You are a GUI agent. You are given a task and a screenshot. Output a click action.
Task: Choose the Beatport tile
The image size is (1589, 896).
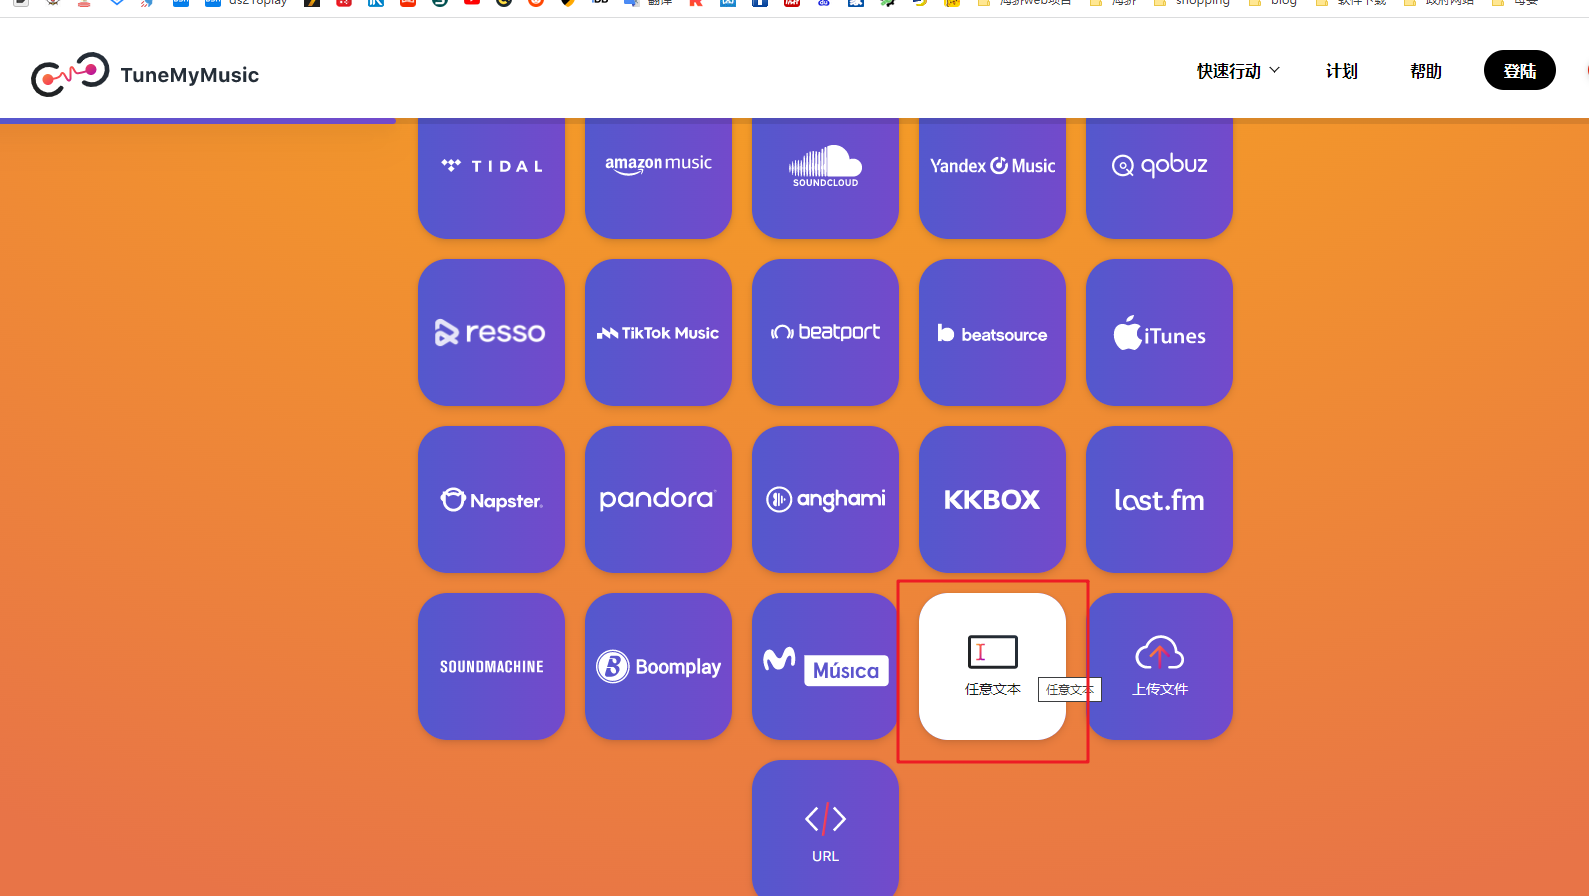click(x=825, y=332)
